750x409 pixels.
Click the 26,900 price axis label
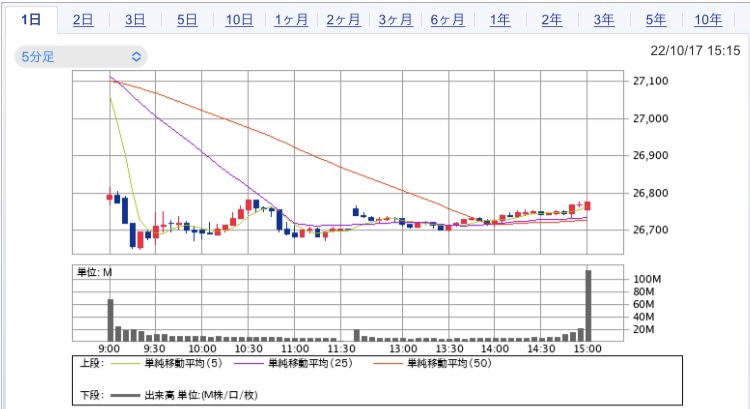click(x=651, y=155)
